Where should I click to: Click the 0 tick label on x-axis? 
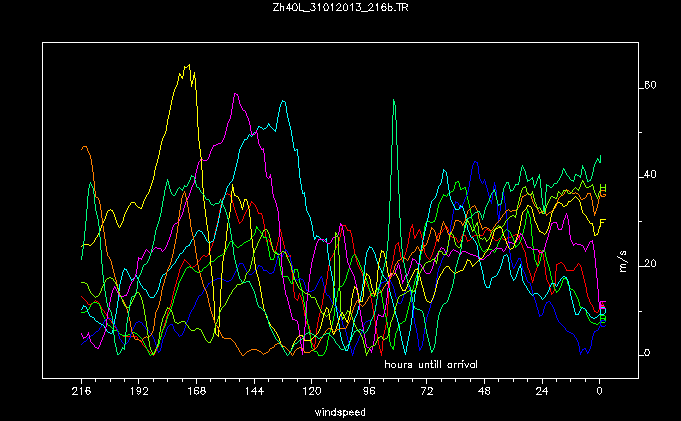coord(599,393)
